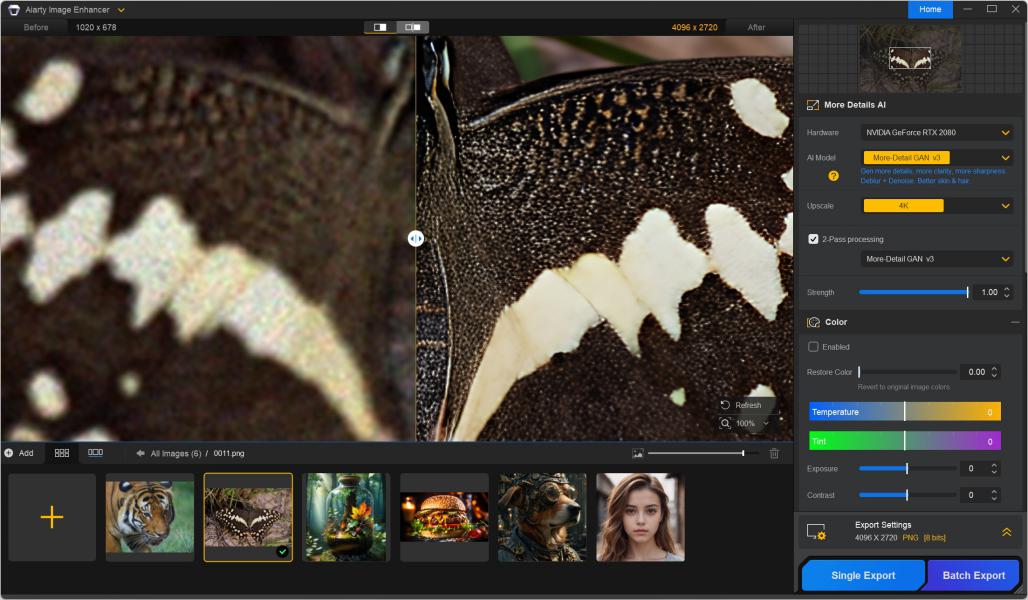Open the Upscale 4K dropdown
Screen dimensions: 1028x600
(937, 206)
